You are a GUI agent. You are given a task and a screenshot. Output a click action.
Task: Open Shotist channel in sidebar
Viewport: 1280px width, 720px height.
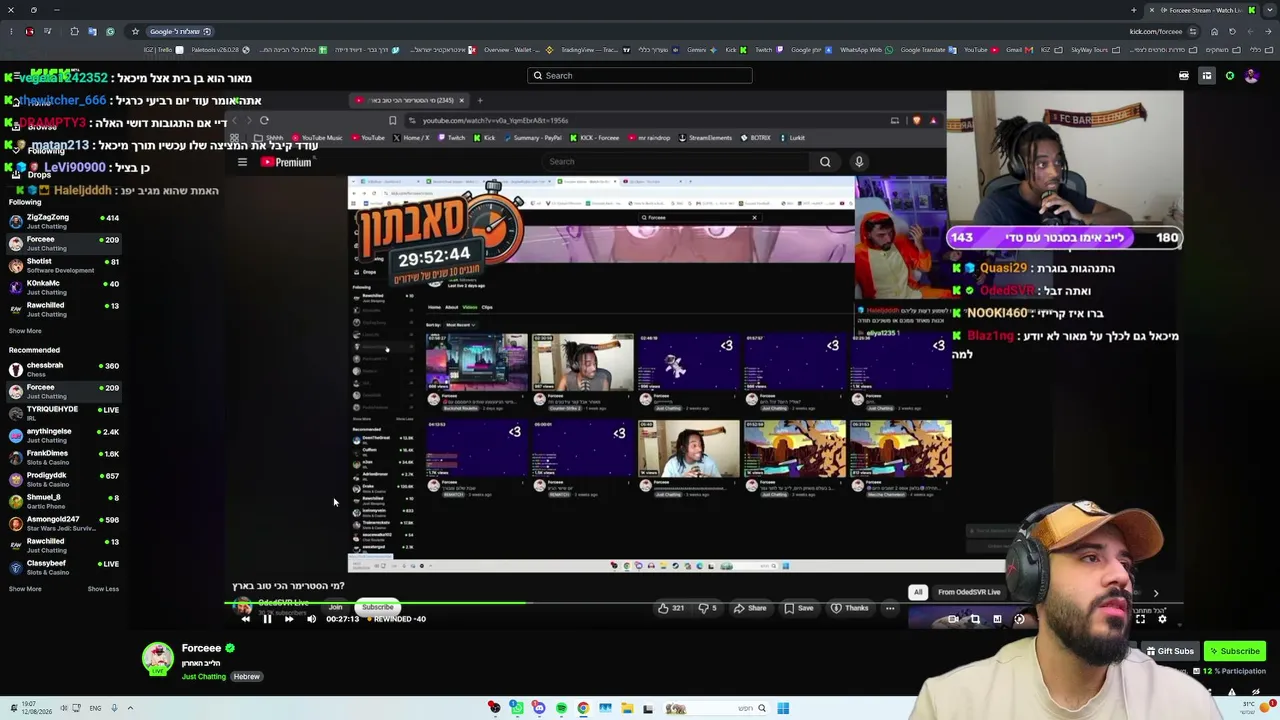64,265
